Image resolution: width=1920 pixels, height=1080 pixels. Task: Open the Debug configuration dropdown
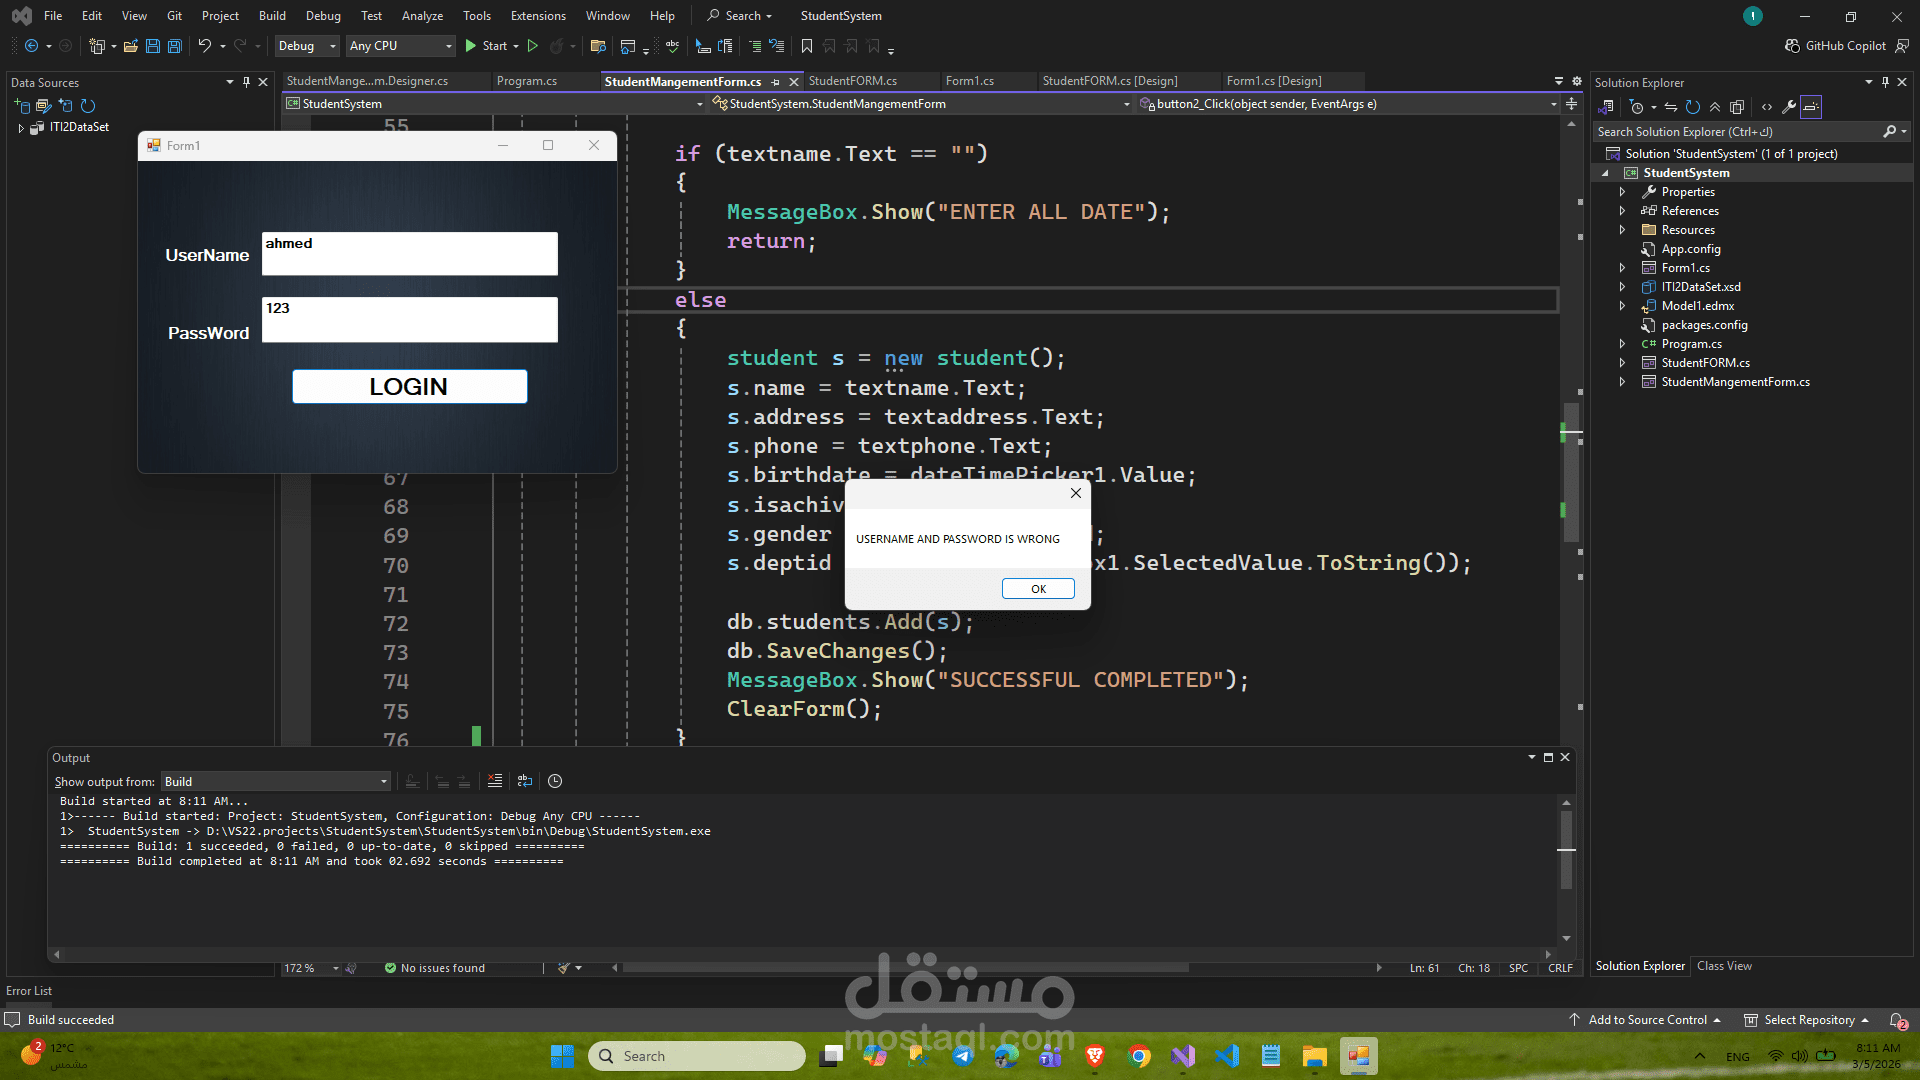(x=307, y=46)
